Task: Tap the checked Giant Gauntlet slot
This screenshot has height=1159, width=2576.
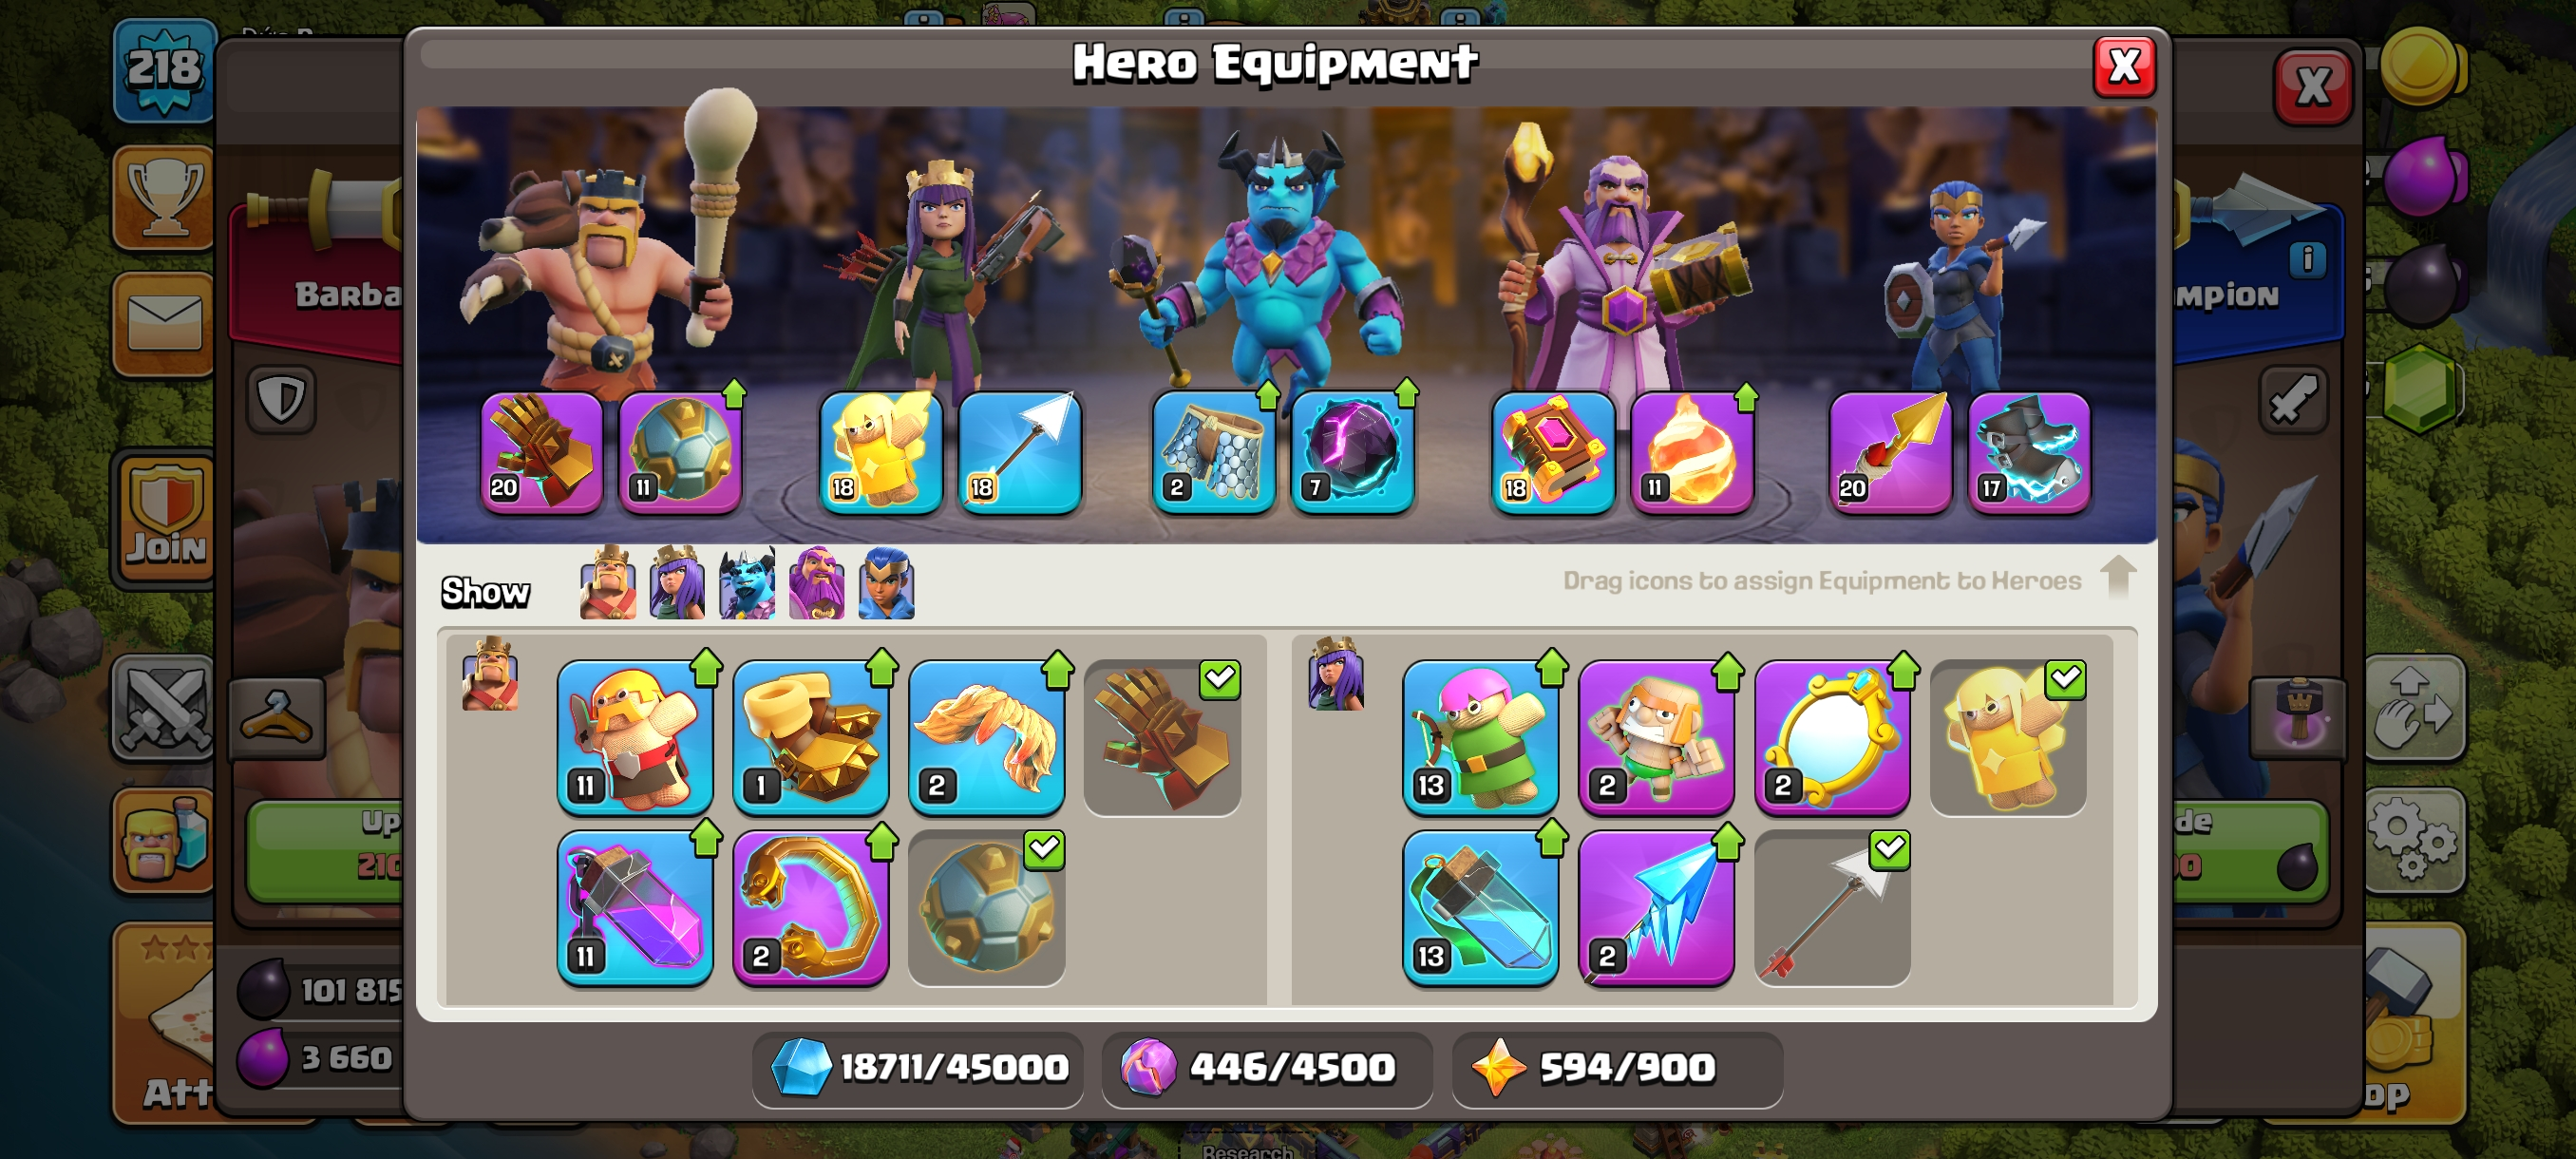Action: point(1162,737)
